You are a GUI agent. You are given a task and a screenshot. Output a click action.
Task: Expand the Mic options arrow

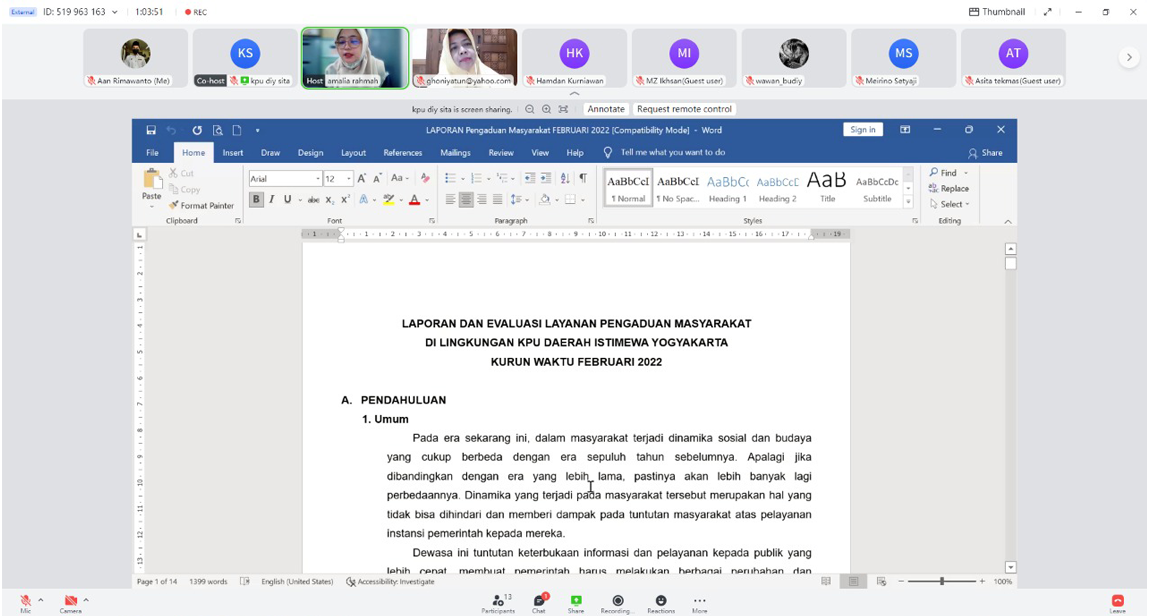point(41,600)
